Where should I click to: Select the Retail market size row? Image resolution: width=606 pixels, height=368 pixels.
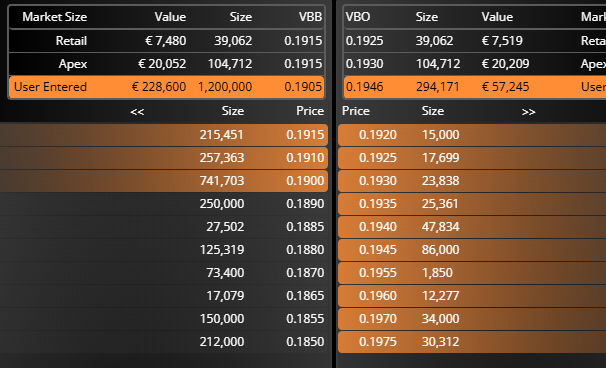pyautogui.click(x=167, y=41)
